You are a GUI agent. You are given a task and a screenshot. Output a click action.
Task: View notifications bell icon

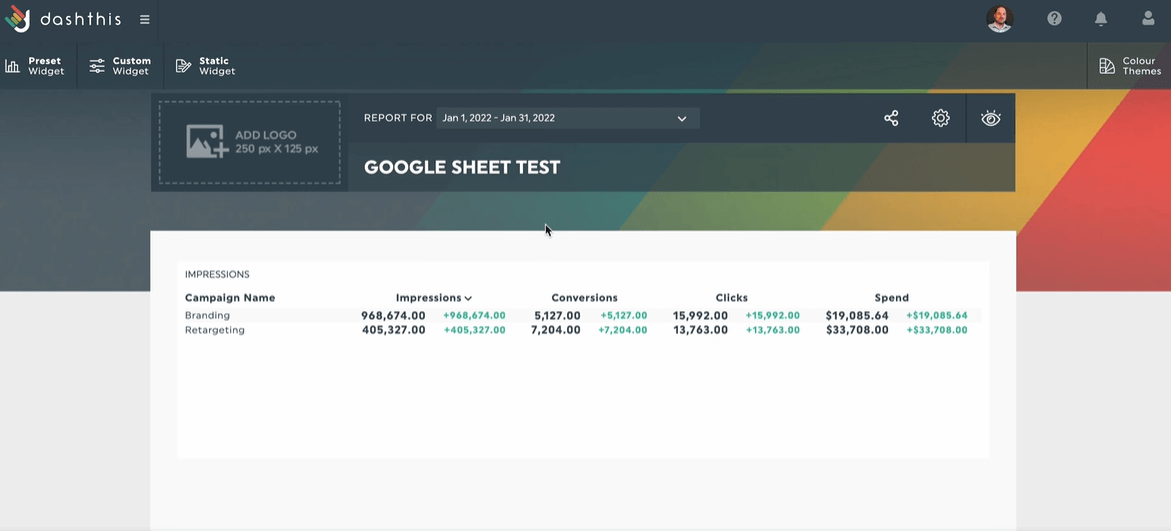pos(1101,19)
